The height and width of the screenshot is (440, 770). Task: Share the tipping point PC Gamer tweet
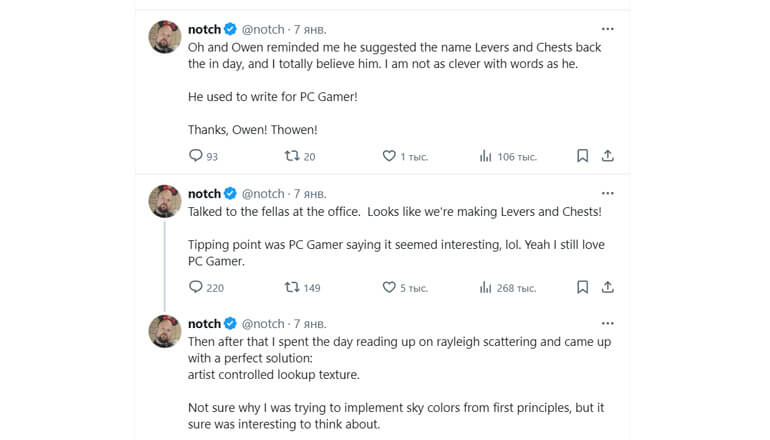click(x=607, y=287)
